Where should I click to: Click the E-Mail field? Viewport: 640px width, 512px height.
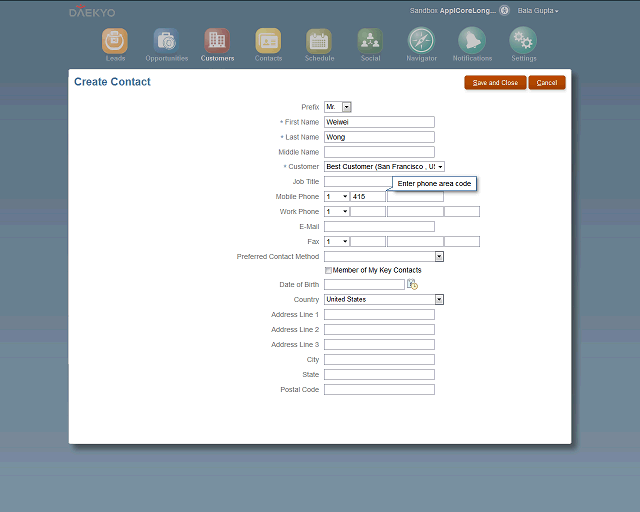379,227
